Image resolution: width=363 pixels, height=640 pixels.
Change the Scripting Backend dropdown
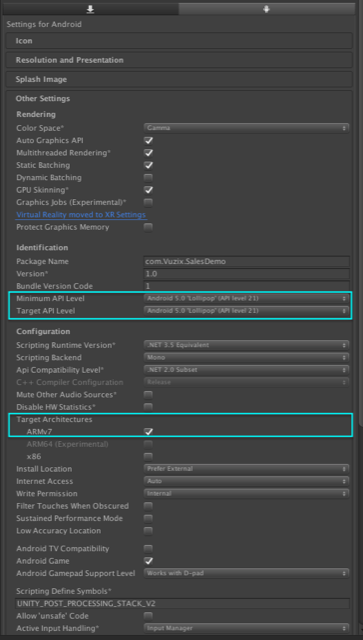[x=246, y=357]
